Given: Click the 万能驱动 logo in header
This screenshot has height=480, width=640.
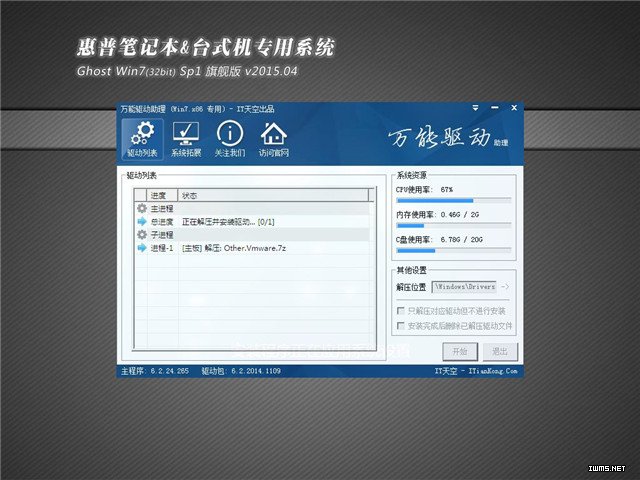Looking at the screenshot, I should (x=448, y=138).
